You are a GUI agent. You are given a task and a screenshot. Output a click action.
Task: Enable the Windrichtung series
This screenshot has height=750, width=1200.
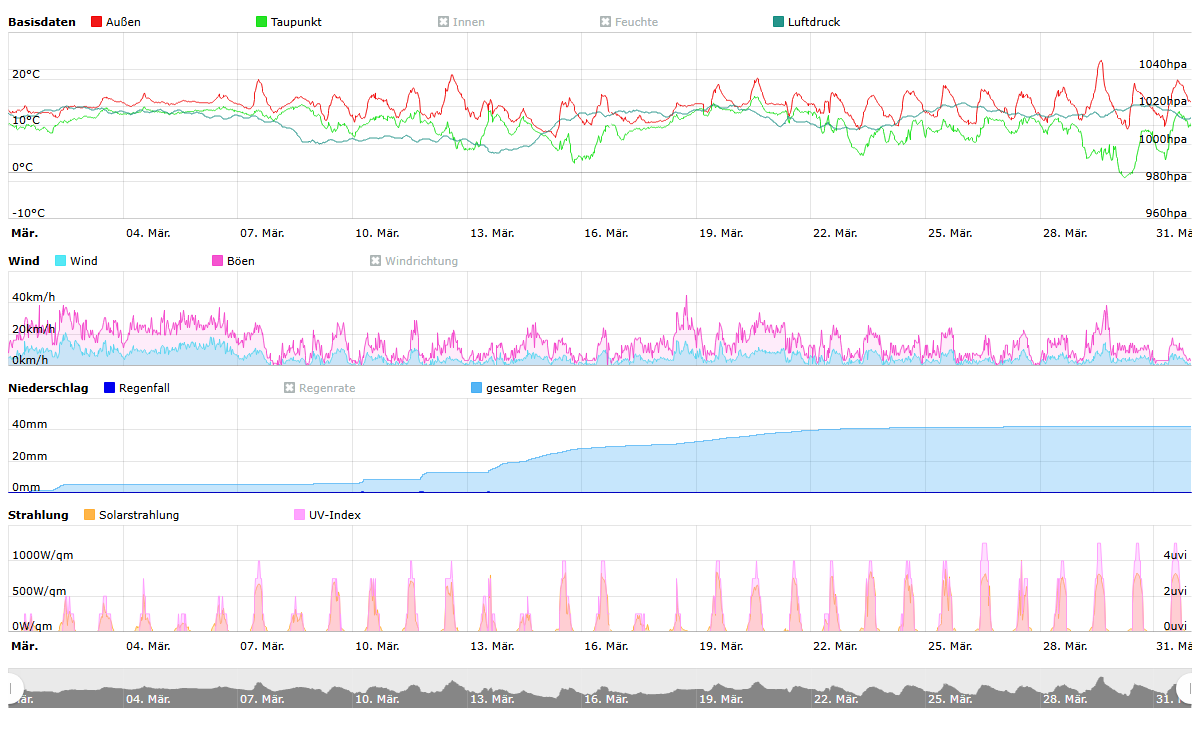376,261
